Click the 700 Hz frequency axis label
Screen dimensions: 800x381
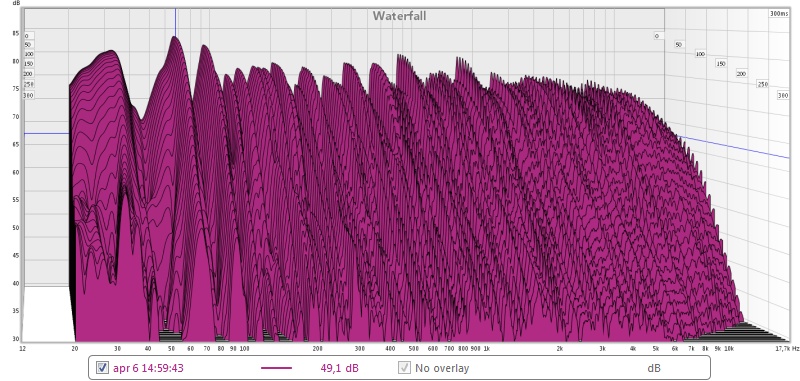coord(449,348)
